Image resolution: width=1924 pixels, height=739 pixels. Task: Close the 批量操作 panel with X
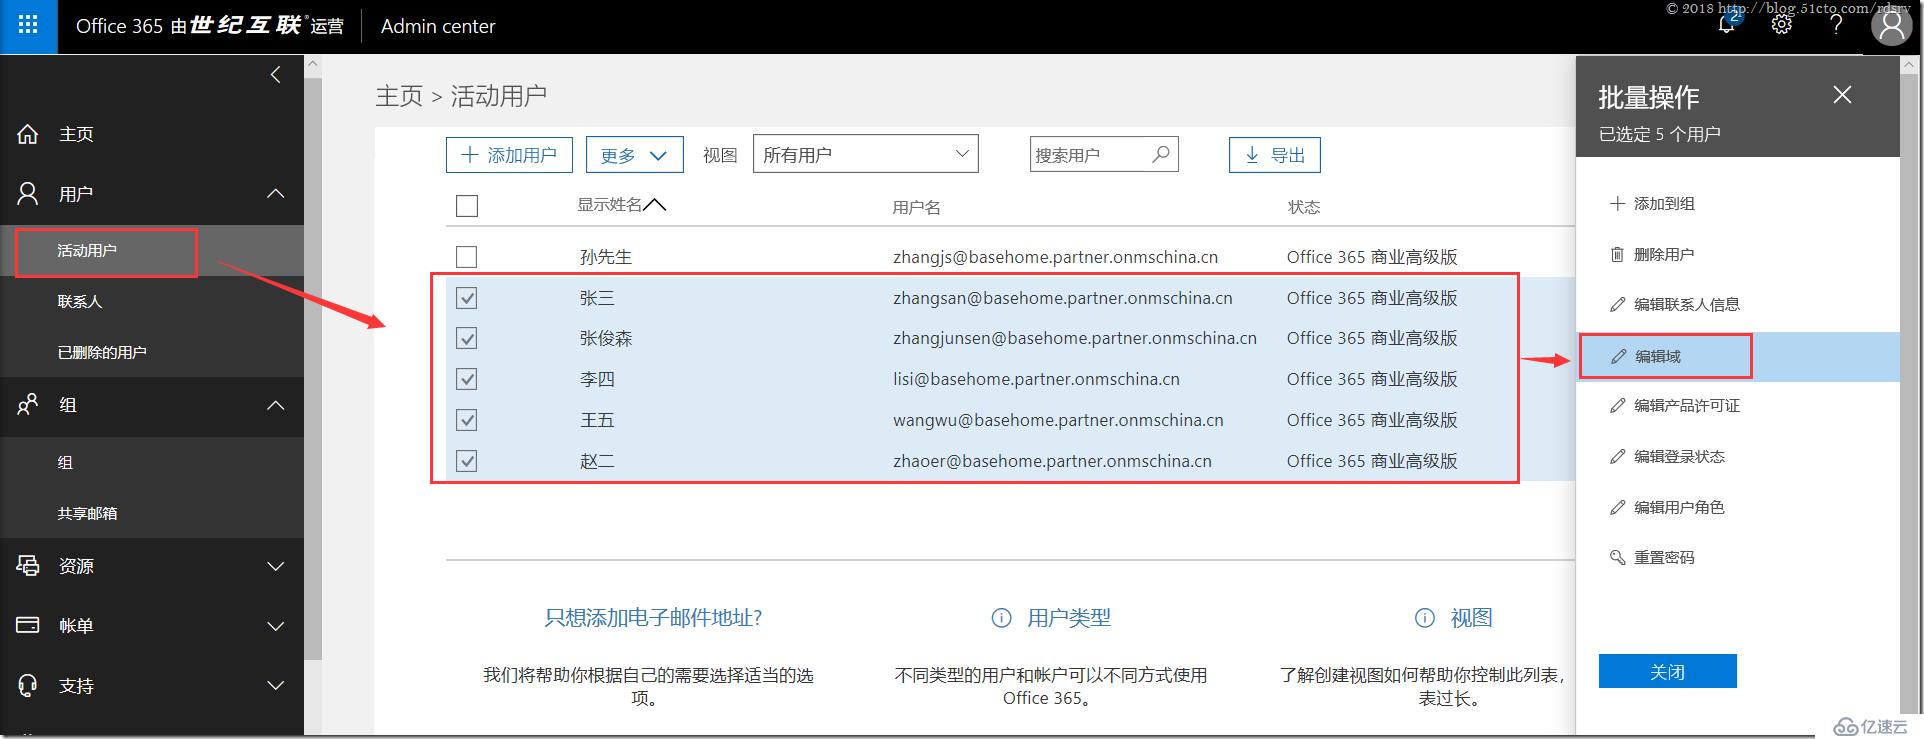[x=1842, y=95]
